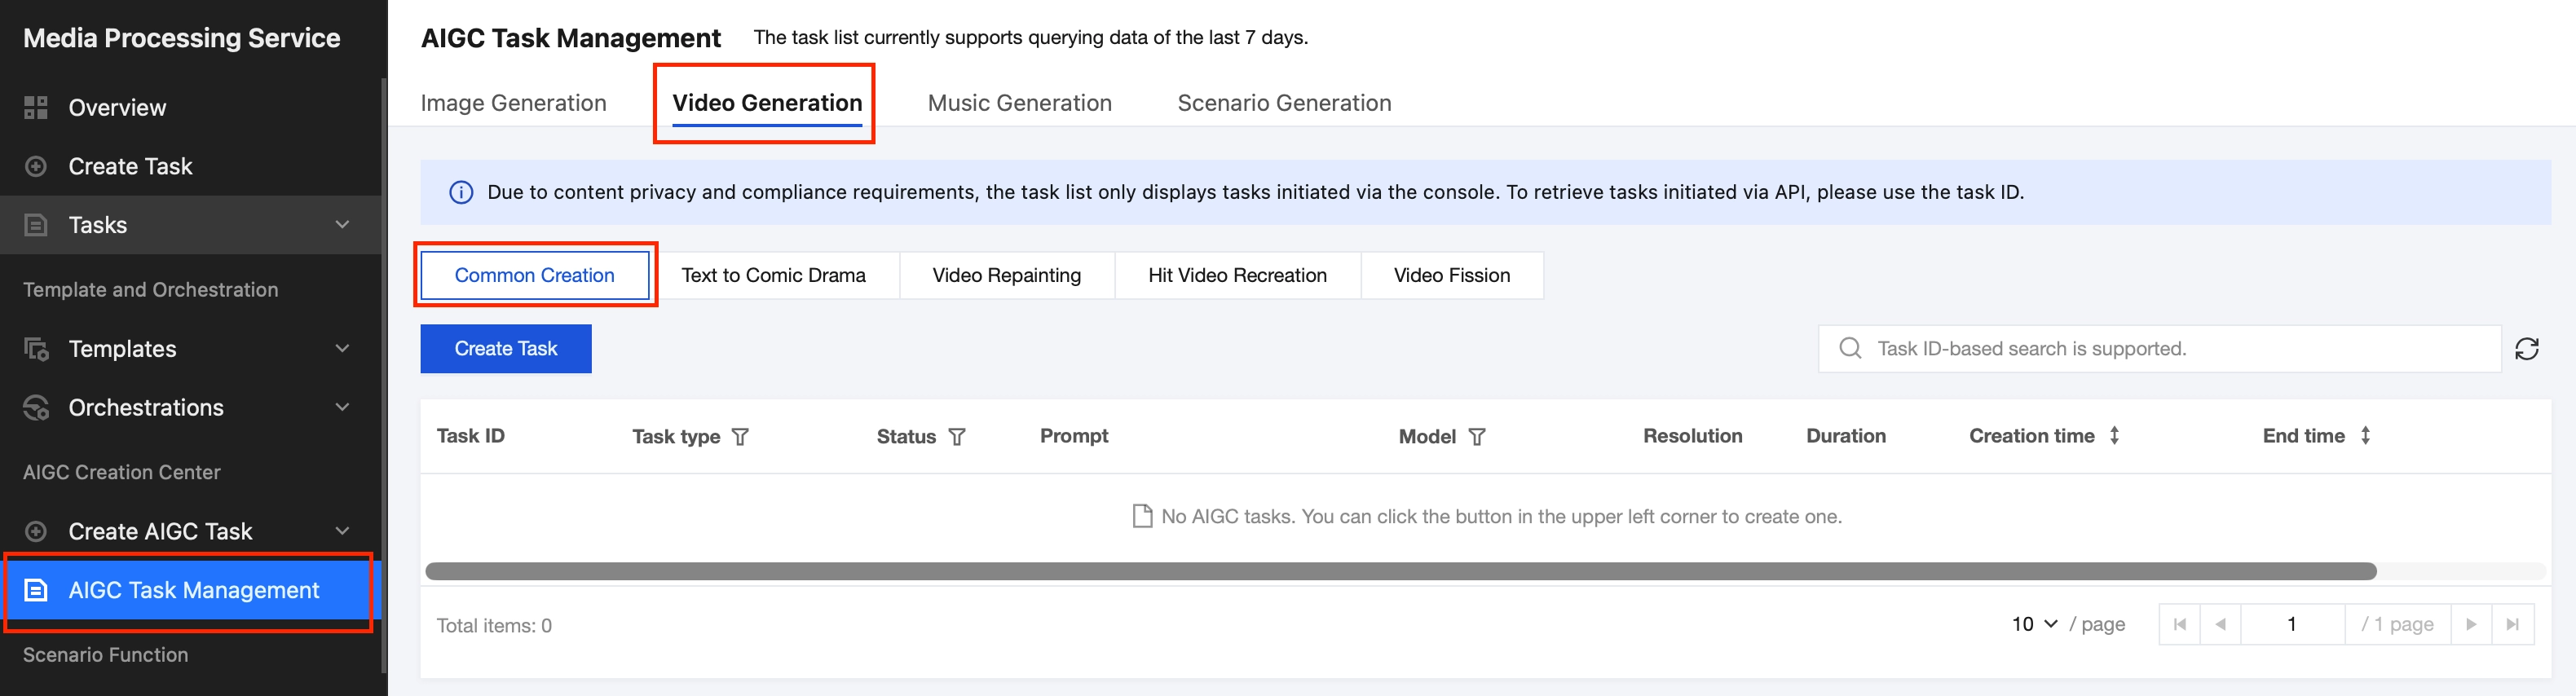Click the Orchestrations icon in sidebar
This screenshot has height=696, width=2576.
(x=36, y=408)
